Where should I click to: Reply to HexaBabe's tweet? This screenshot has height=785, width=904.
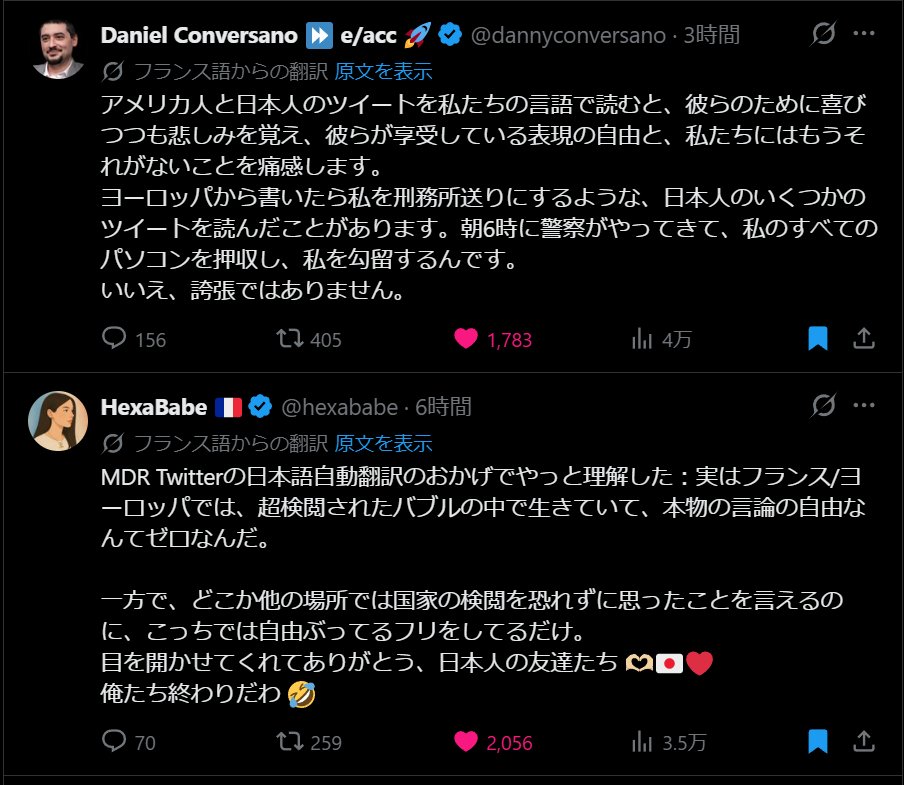(x=116, y=742)
